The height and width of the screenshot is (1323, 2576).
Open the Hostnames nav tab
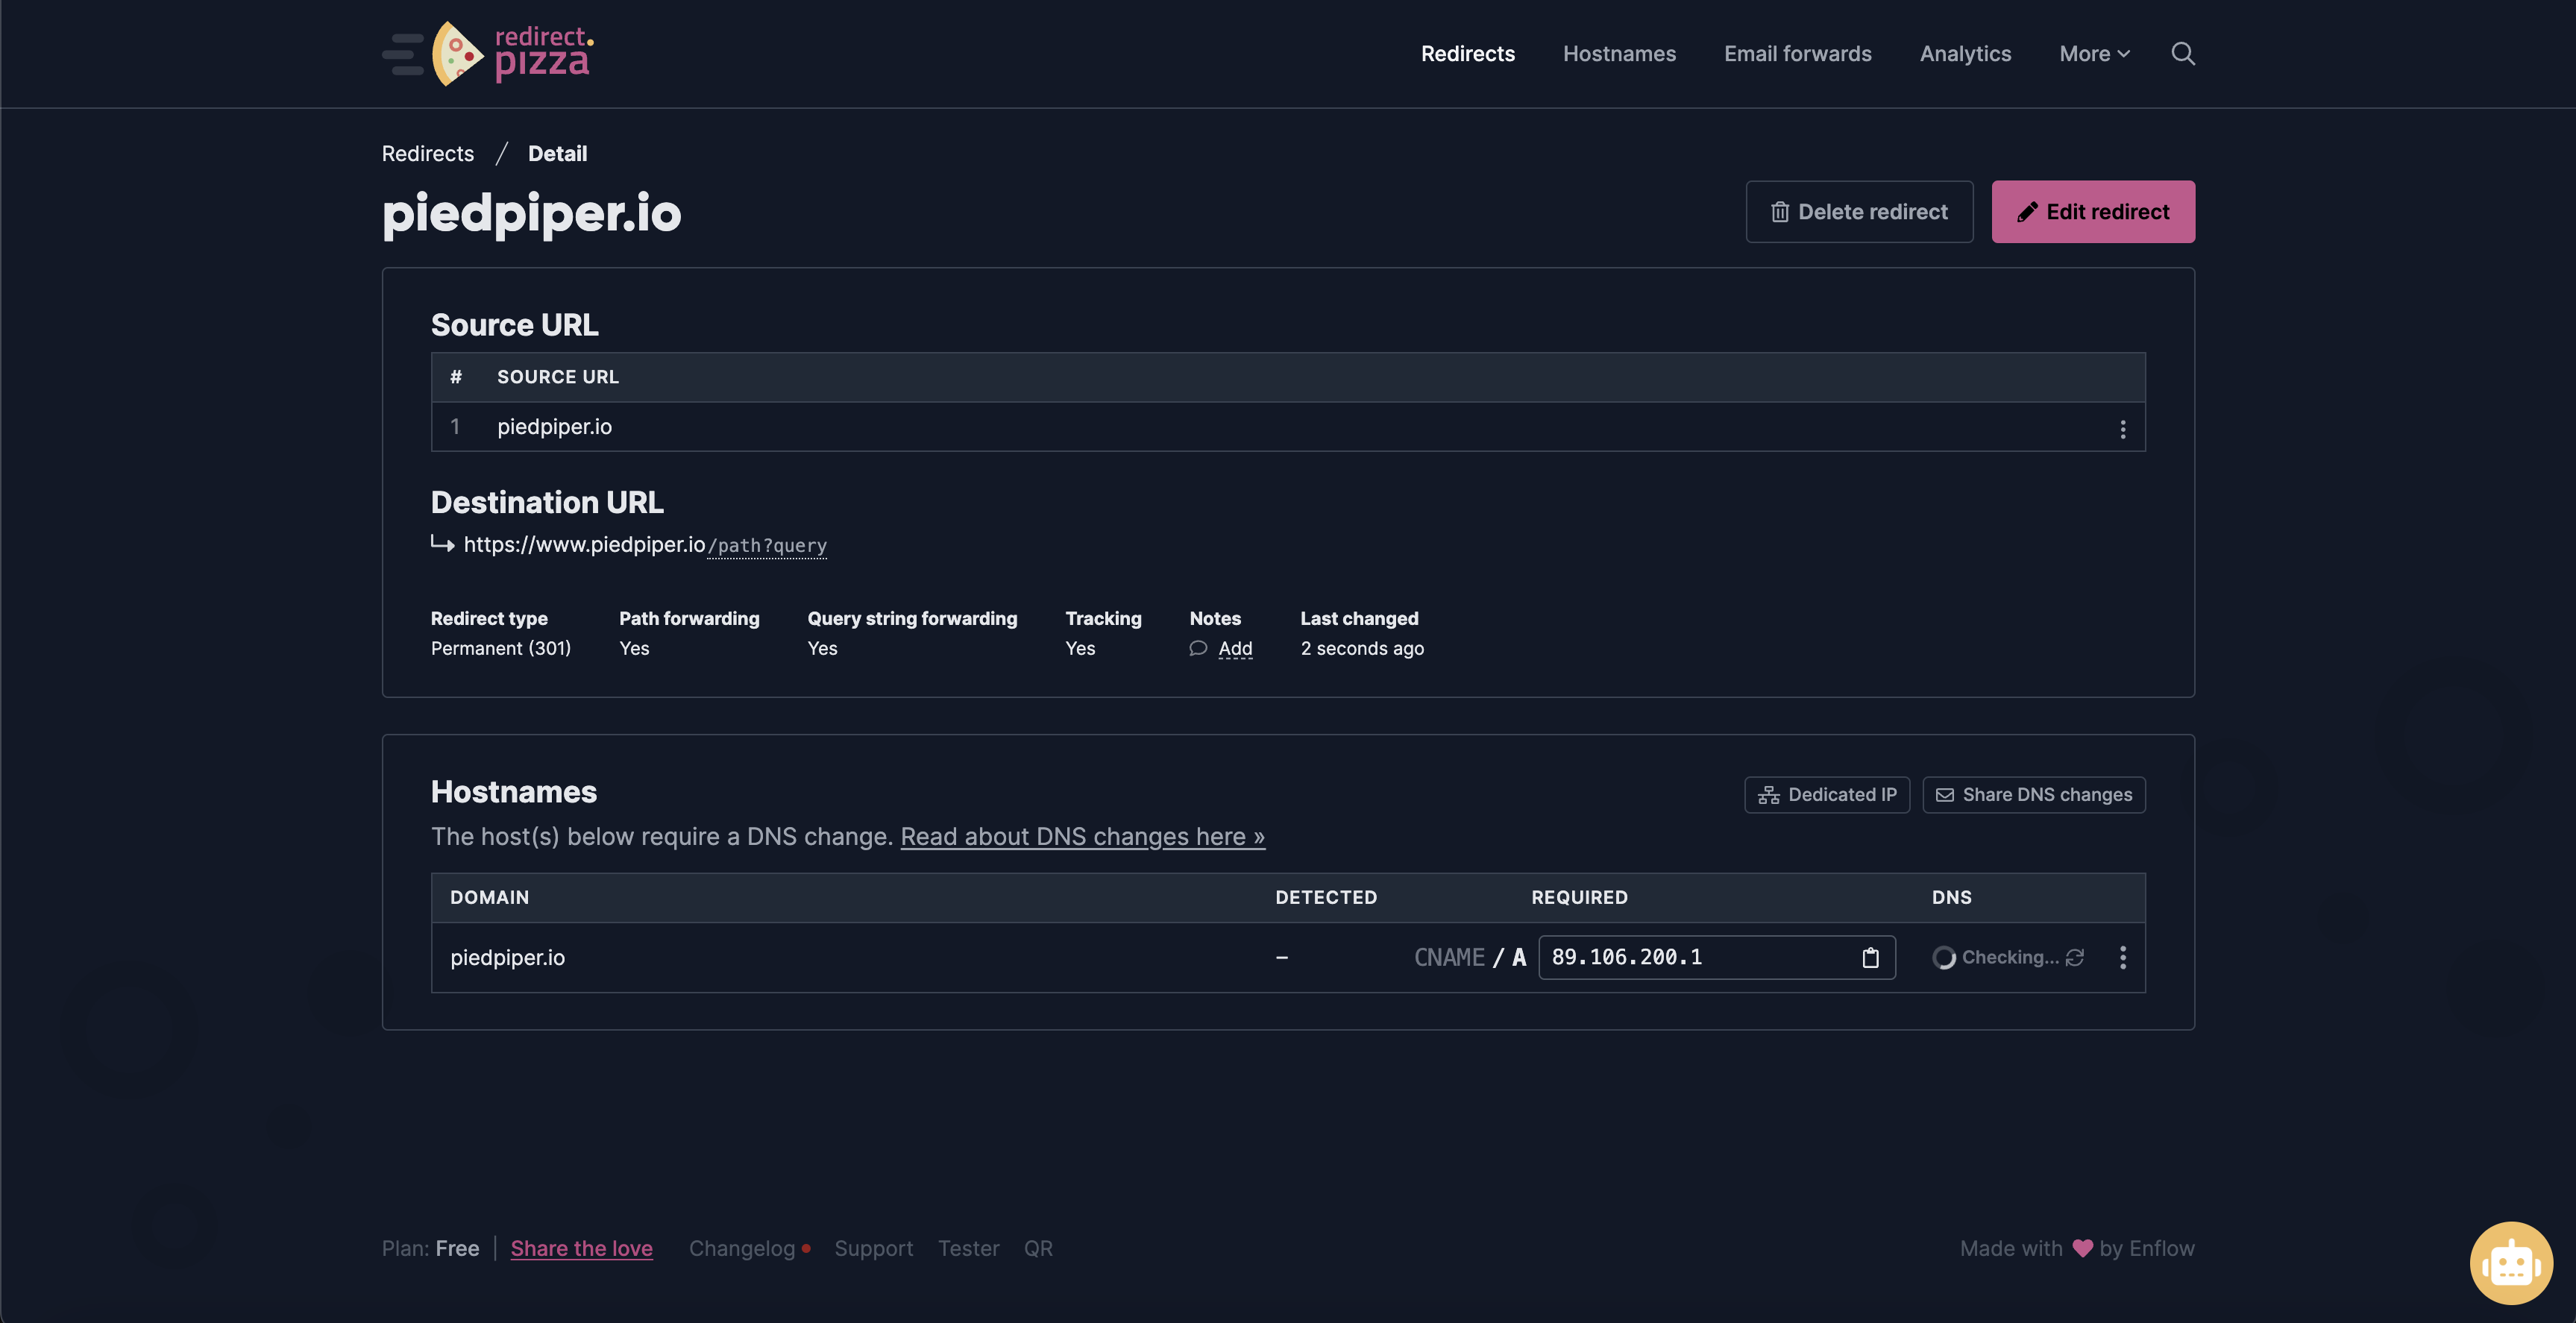(x=1619, y=54)
